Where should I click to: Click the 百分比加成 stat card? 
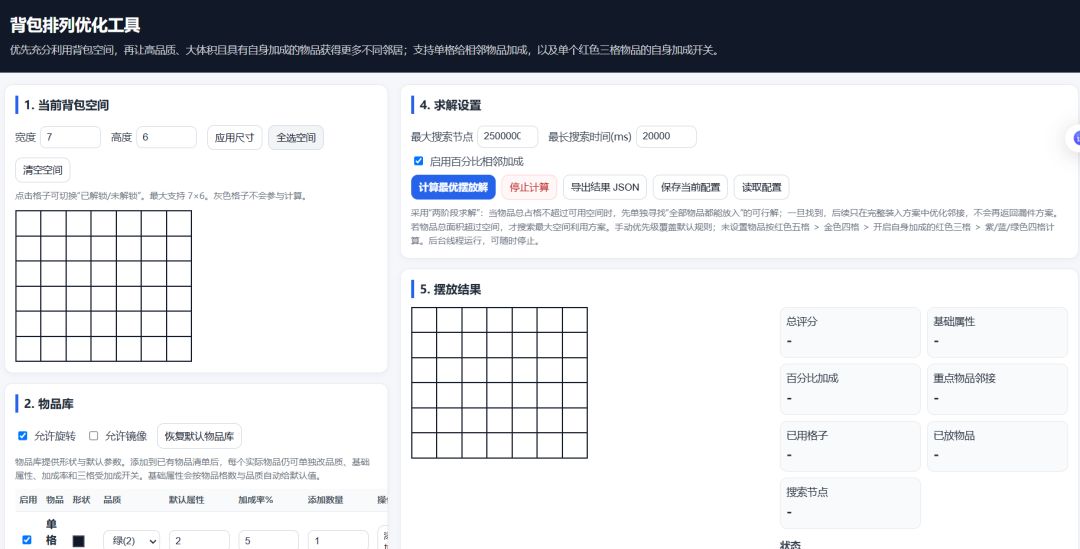850,389
